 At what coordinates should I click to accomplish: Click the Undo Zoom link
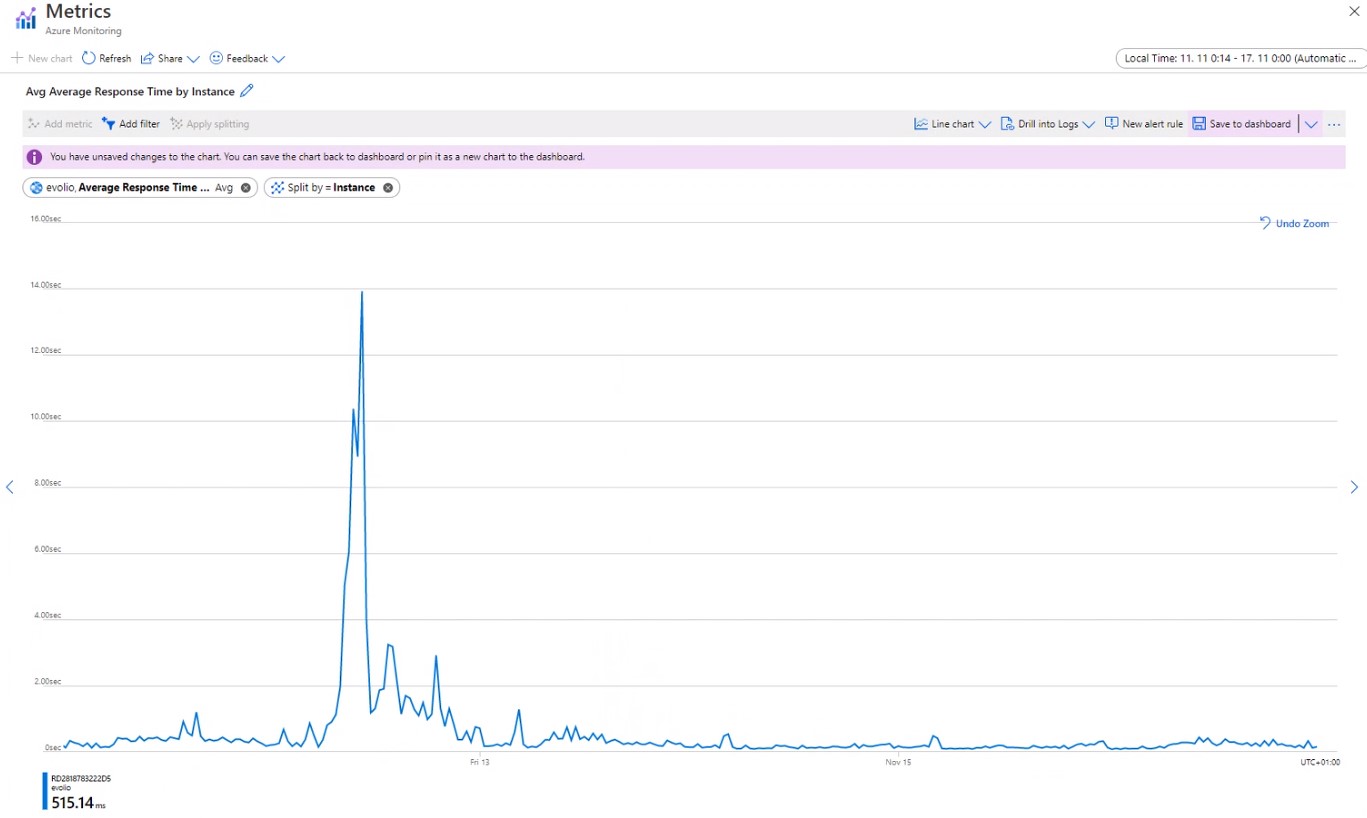click(x=1295, y=223)
